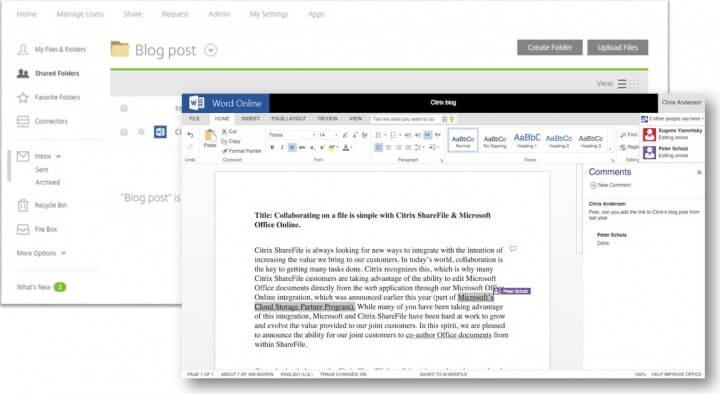This screenshot has width=720, height=394.
Task: Open the font color dropdown arrow
Action: pos(352,147)
